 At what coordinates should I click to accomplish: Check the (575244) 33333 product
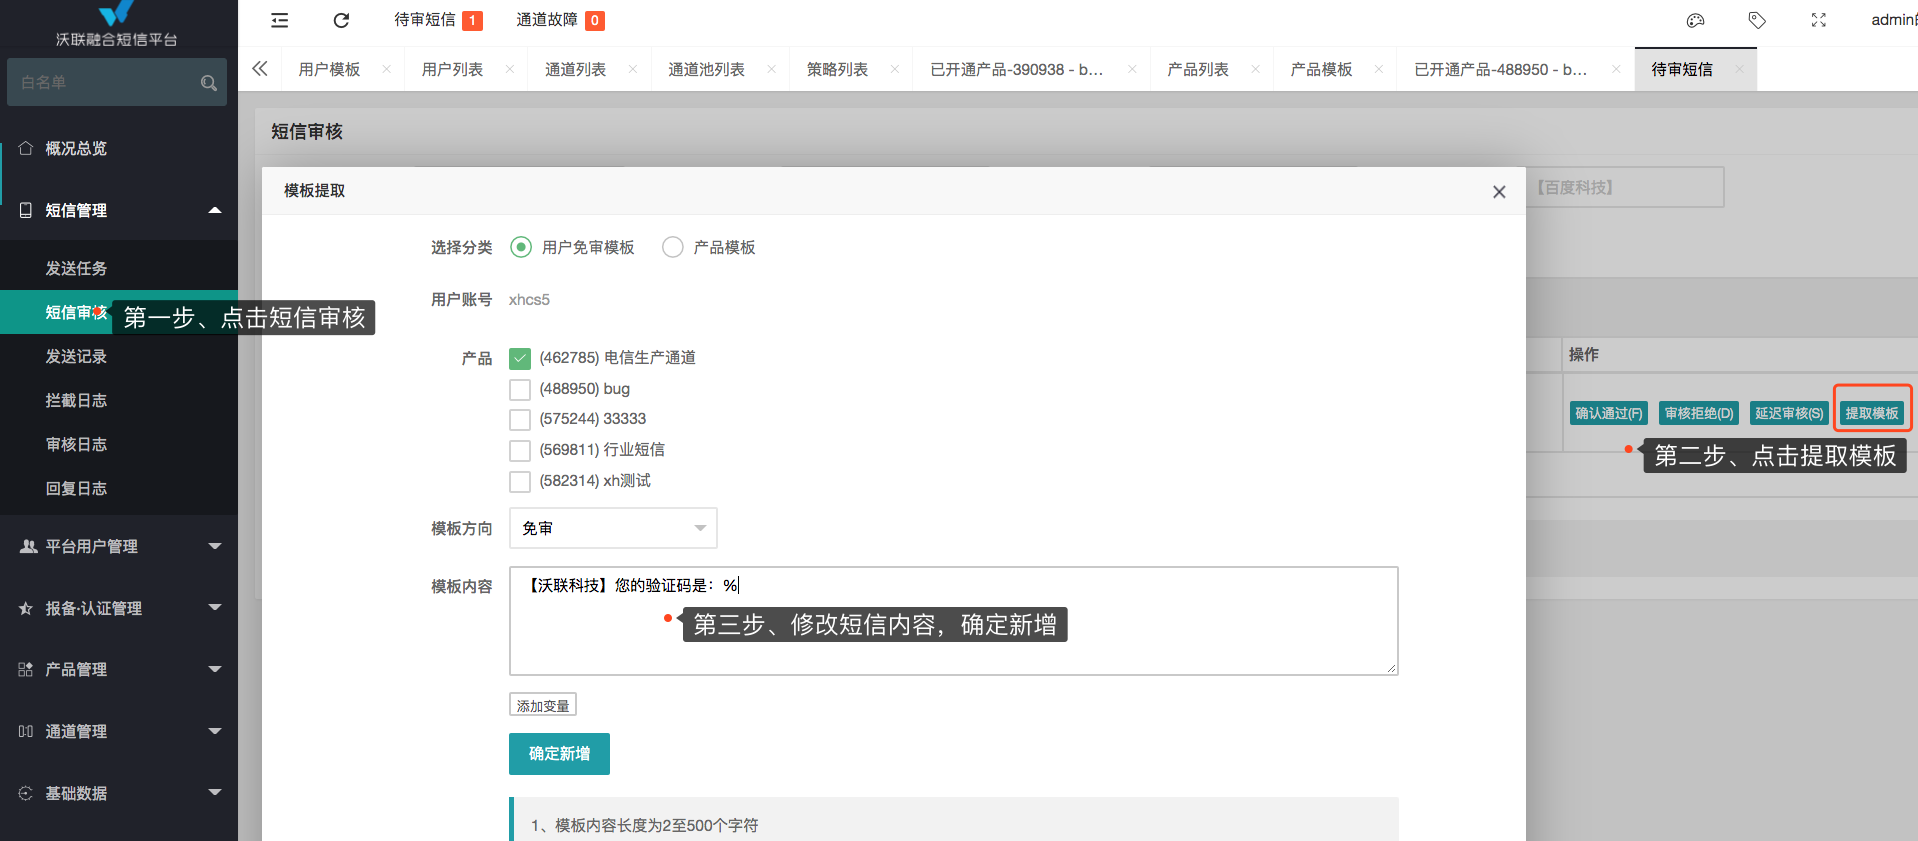(520, 419)
